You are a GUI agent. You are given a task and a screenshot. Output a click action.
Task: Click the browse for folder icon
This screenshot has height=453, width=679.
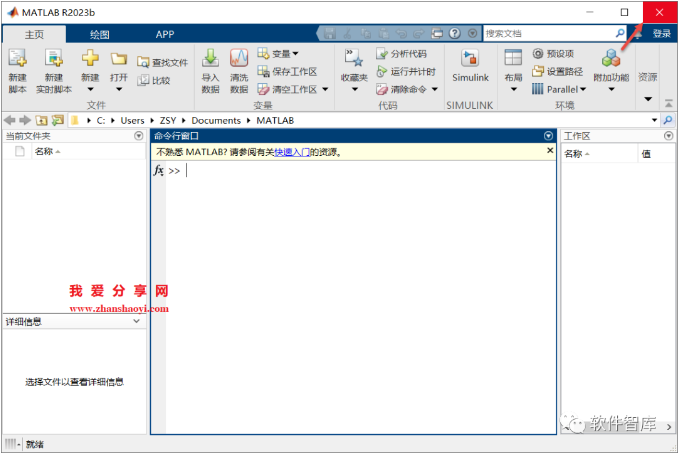(x=58, y=120)
